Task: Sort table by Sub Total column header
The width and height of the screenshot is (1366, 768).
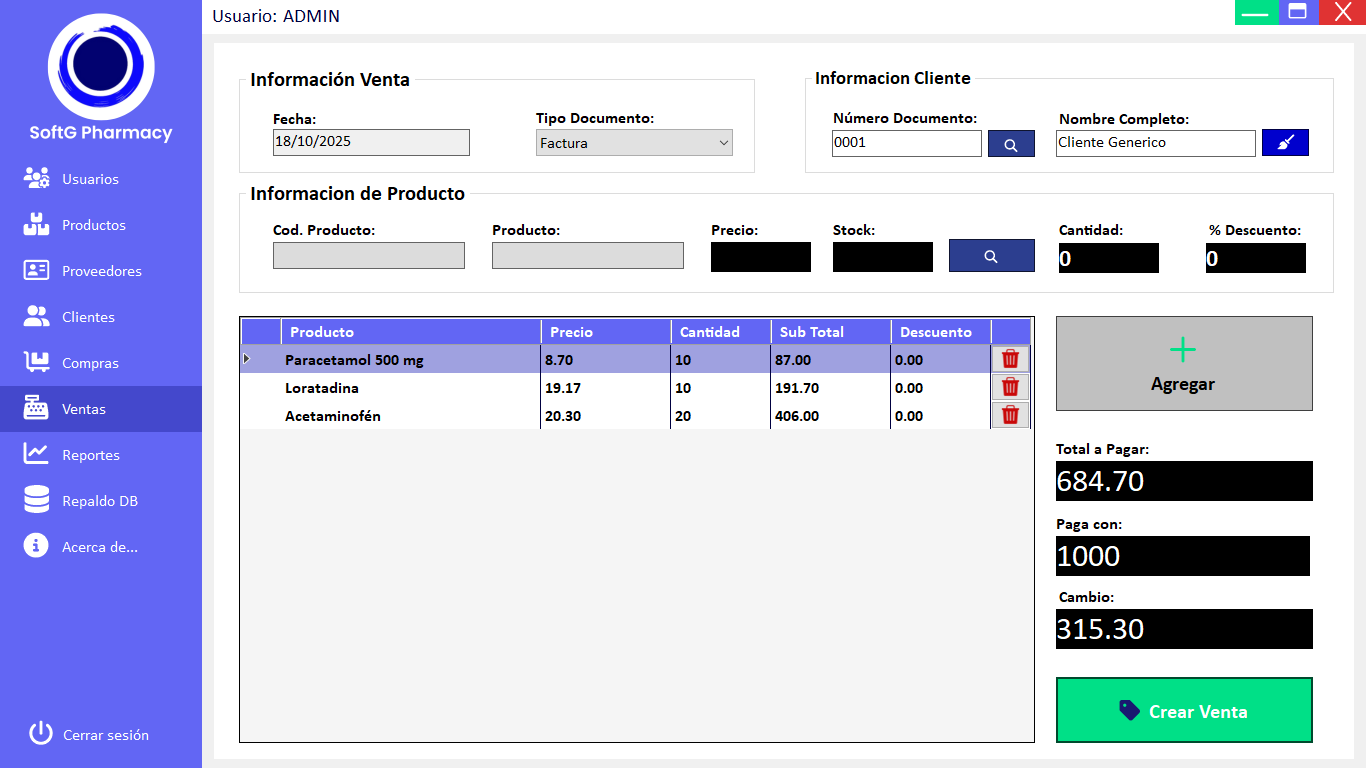Action: pyautogui.click(x=830, y=332)
